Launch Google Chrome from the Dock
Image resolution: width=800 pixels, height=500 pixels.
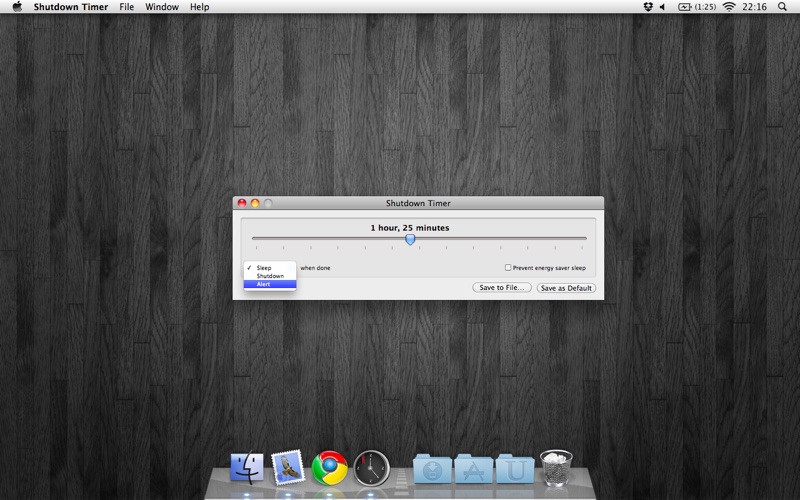(330, 467)
